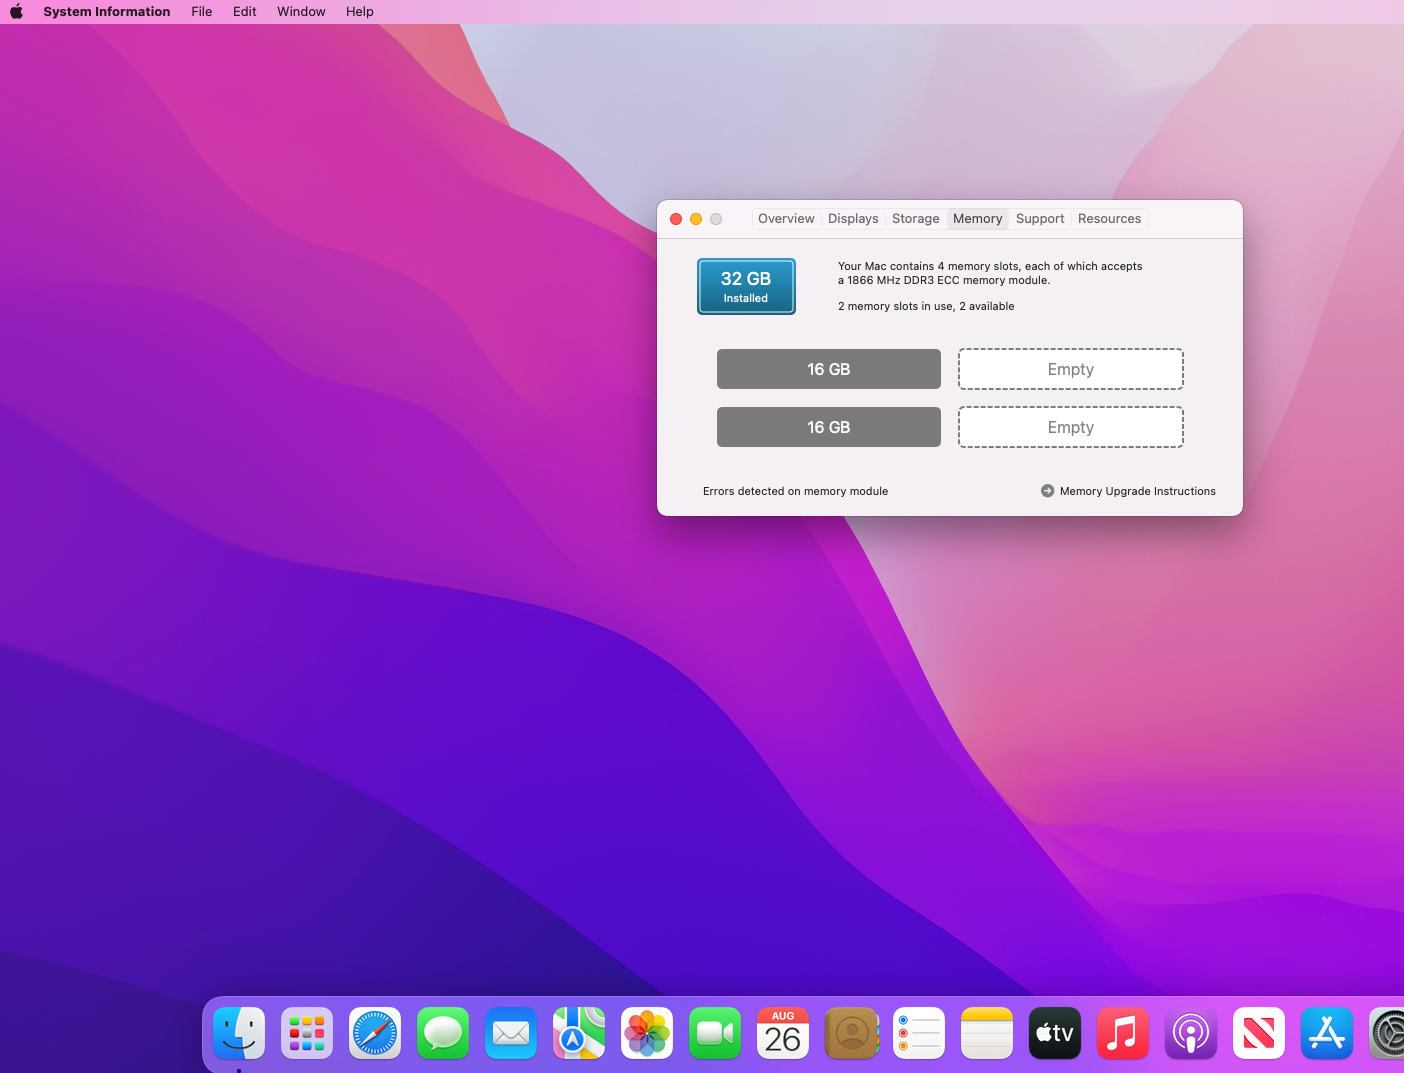Open the Apple menu
1404x1073 pixels.
tap(16, 12)
